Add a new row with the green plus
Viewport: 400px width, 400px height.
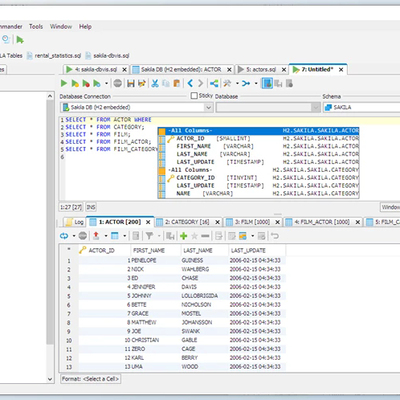coord(183,236)
